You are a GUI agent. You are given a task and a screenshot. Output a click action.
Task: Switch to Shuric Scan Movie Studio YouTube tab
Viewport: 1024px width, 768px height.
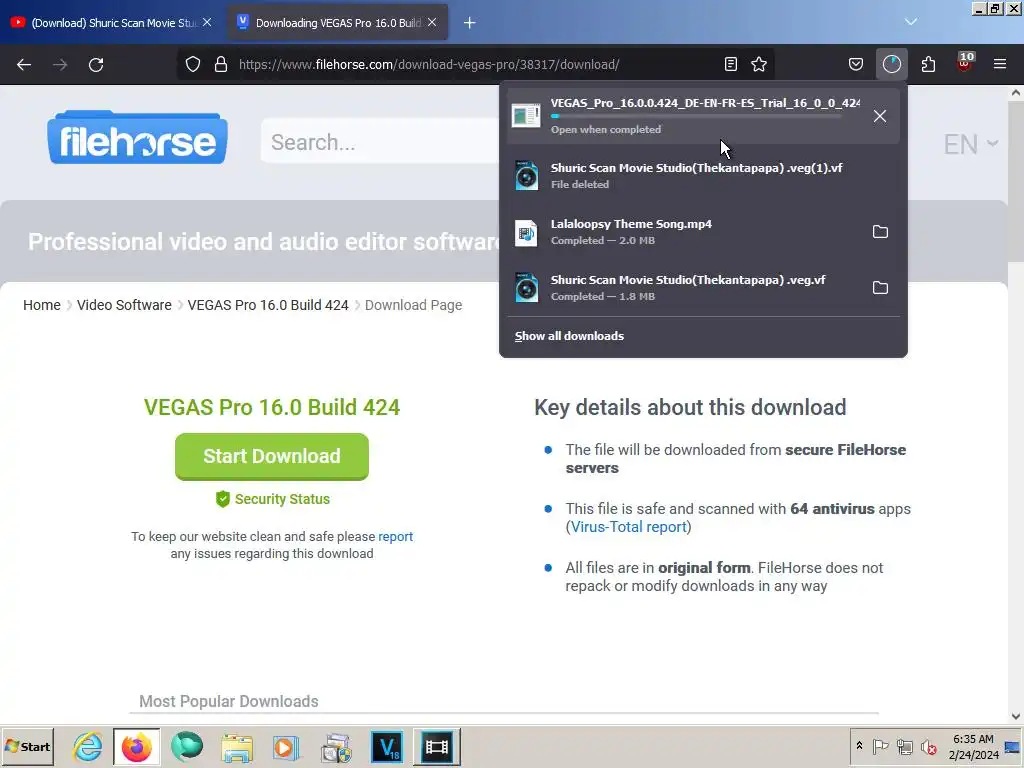110,23
